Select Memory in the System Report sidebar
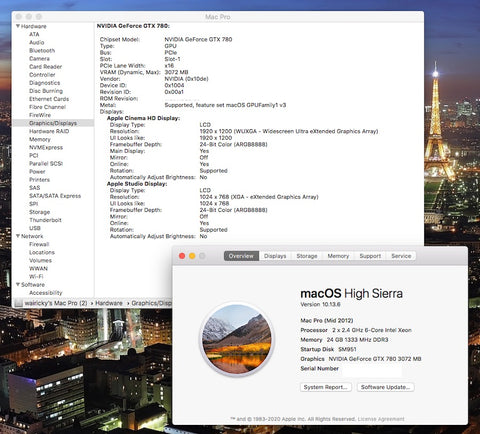This screenshot has width=480, height=434. pos(40,139)
